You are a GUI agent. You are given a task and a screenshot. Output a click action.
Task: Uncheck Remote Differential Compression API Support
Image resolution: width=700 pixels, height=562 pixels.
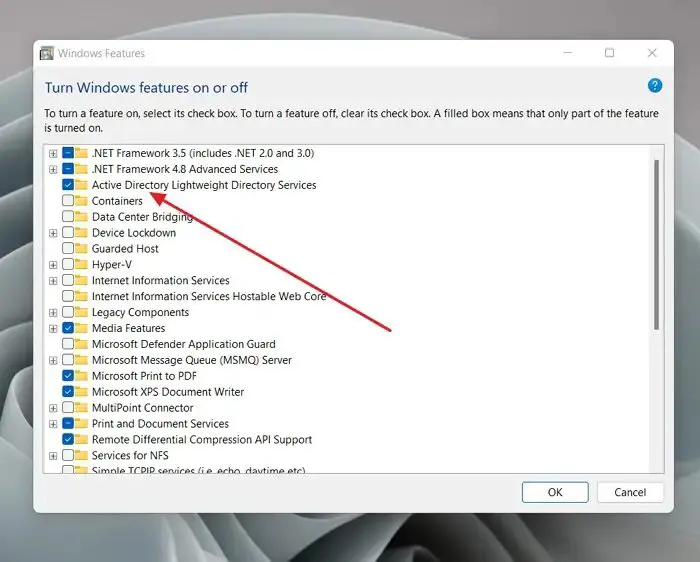click(x=68, y=439)
